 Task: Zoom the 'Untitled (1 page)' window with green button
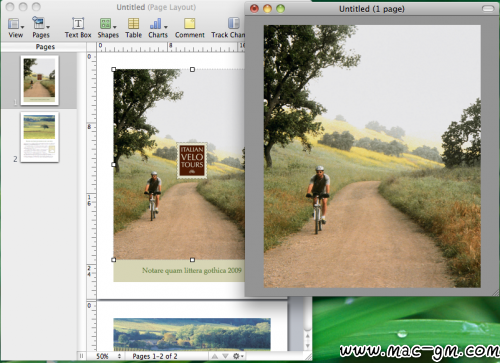click(280, 8)
